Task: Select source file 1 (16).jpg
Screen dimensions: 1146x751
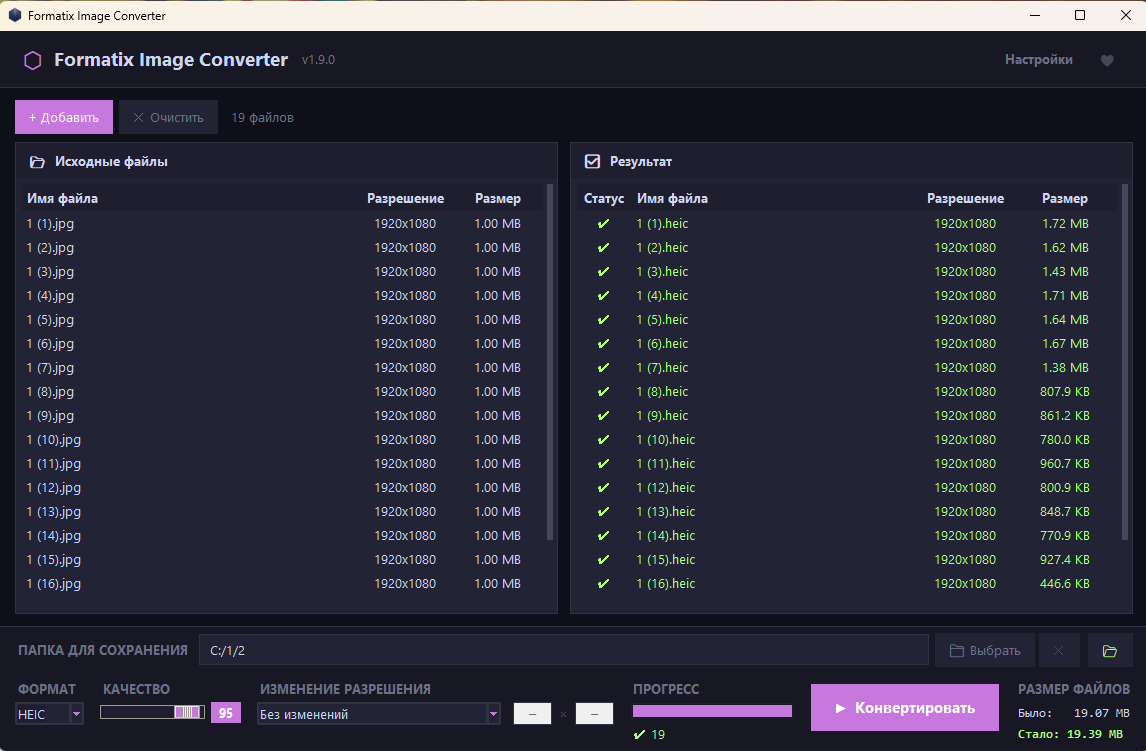Action: 284,584
